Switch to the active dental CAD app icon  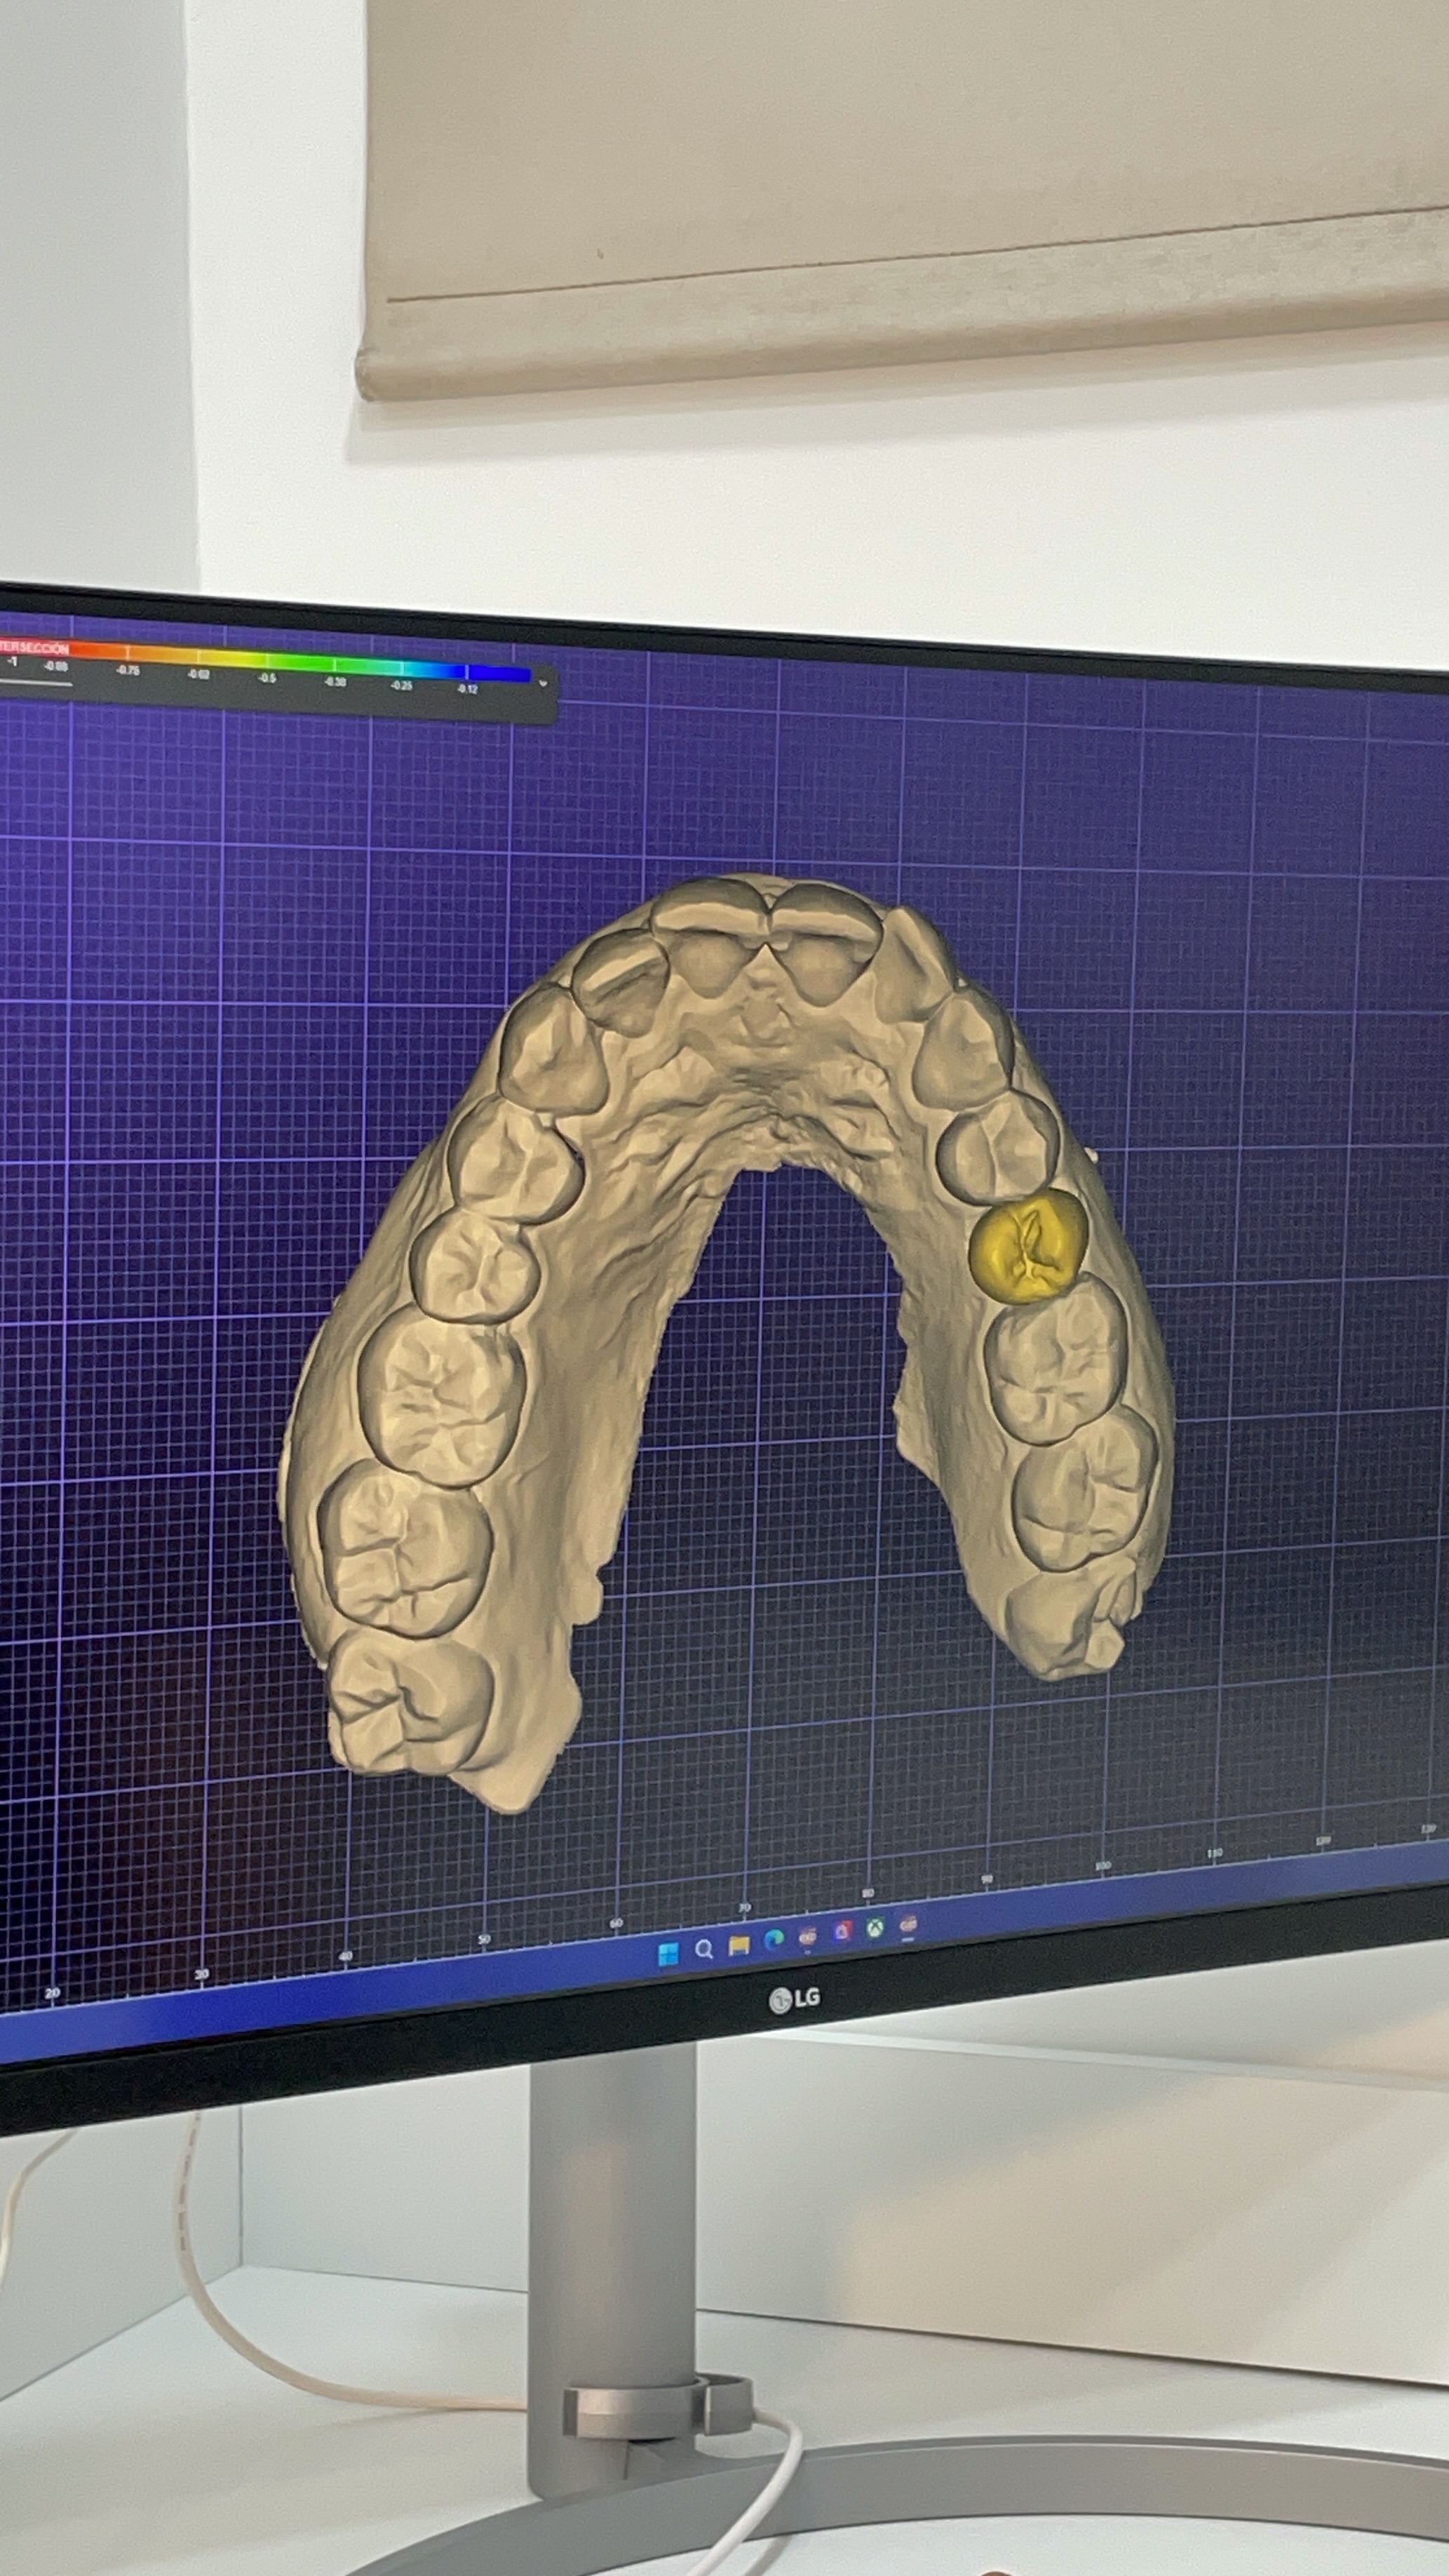tap(908, 1924)
